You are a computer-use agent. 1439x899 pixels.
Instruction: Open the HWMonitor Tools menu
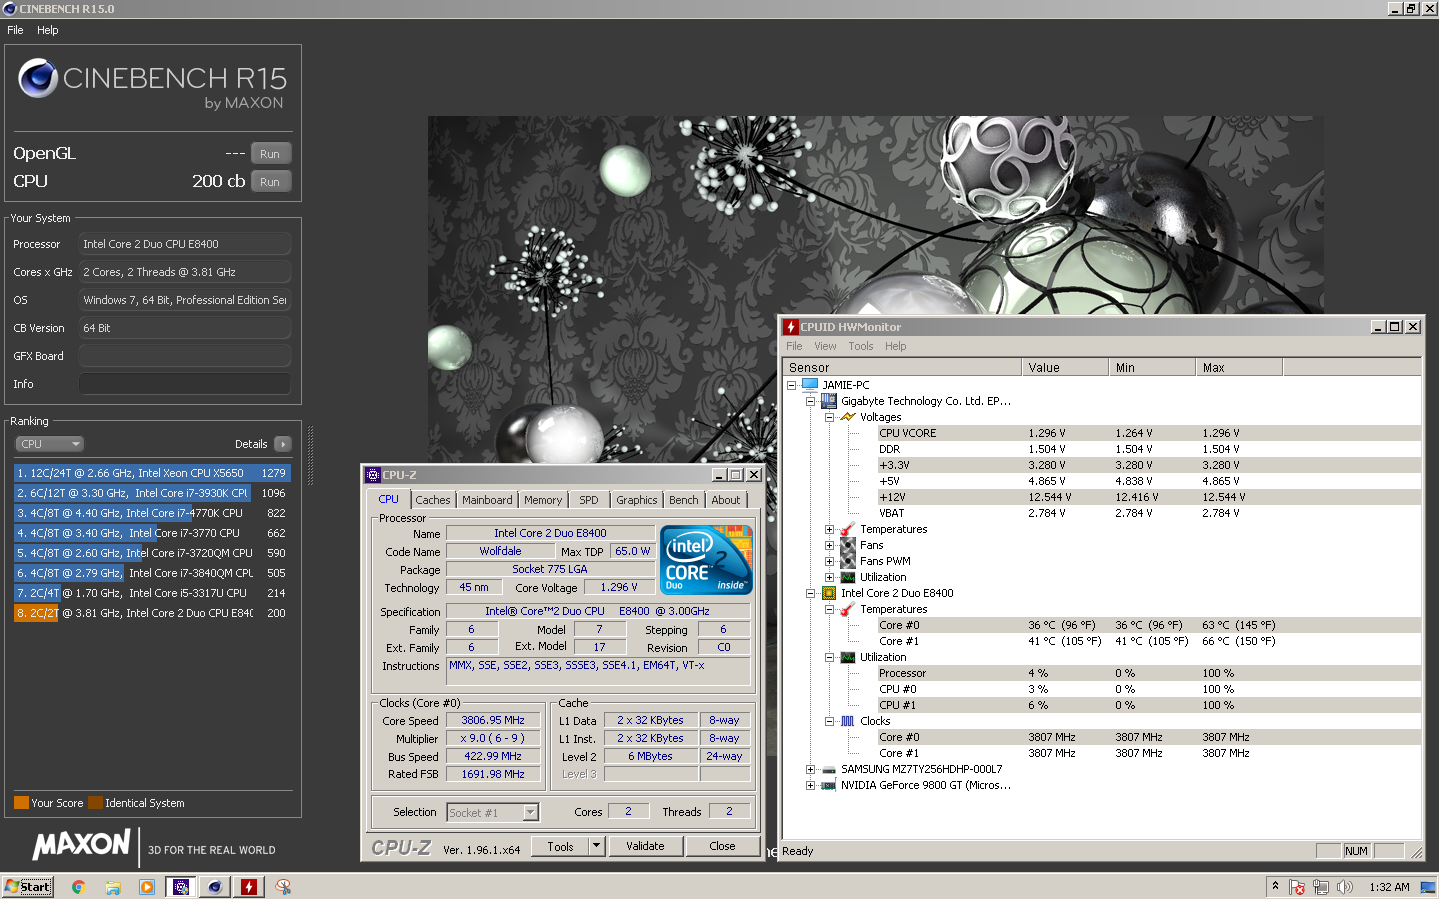pyautogui.click(x=861, y=346)
